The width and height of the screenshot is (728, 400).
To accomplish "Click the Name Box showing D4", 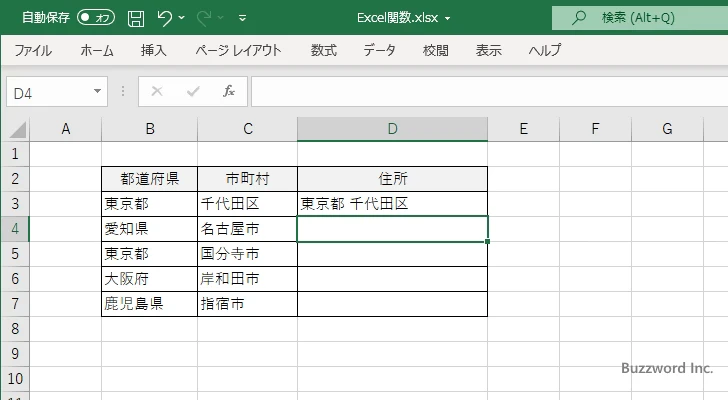I will click(x=49, y=92).
